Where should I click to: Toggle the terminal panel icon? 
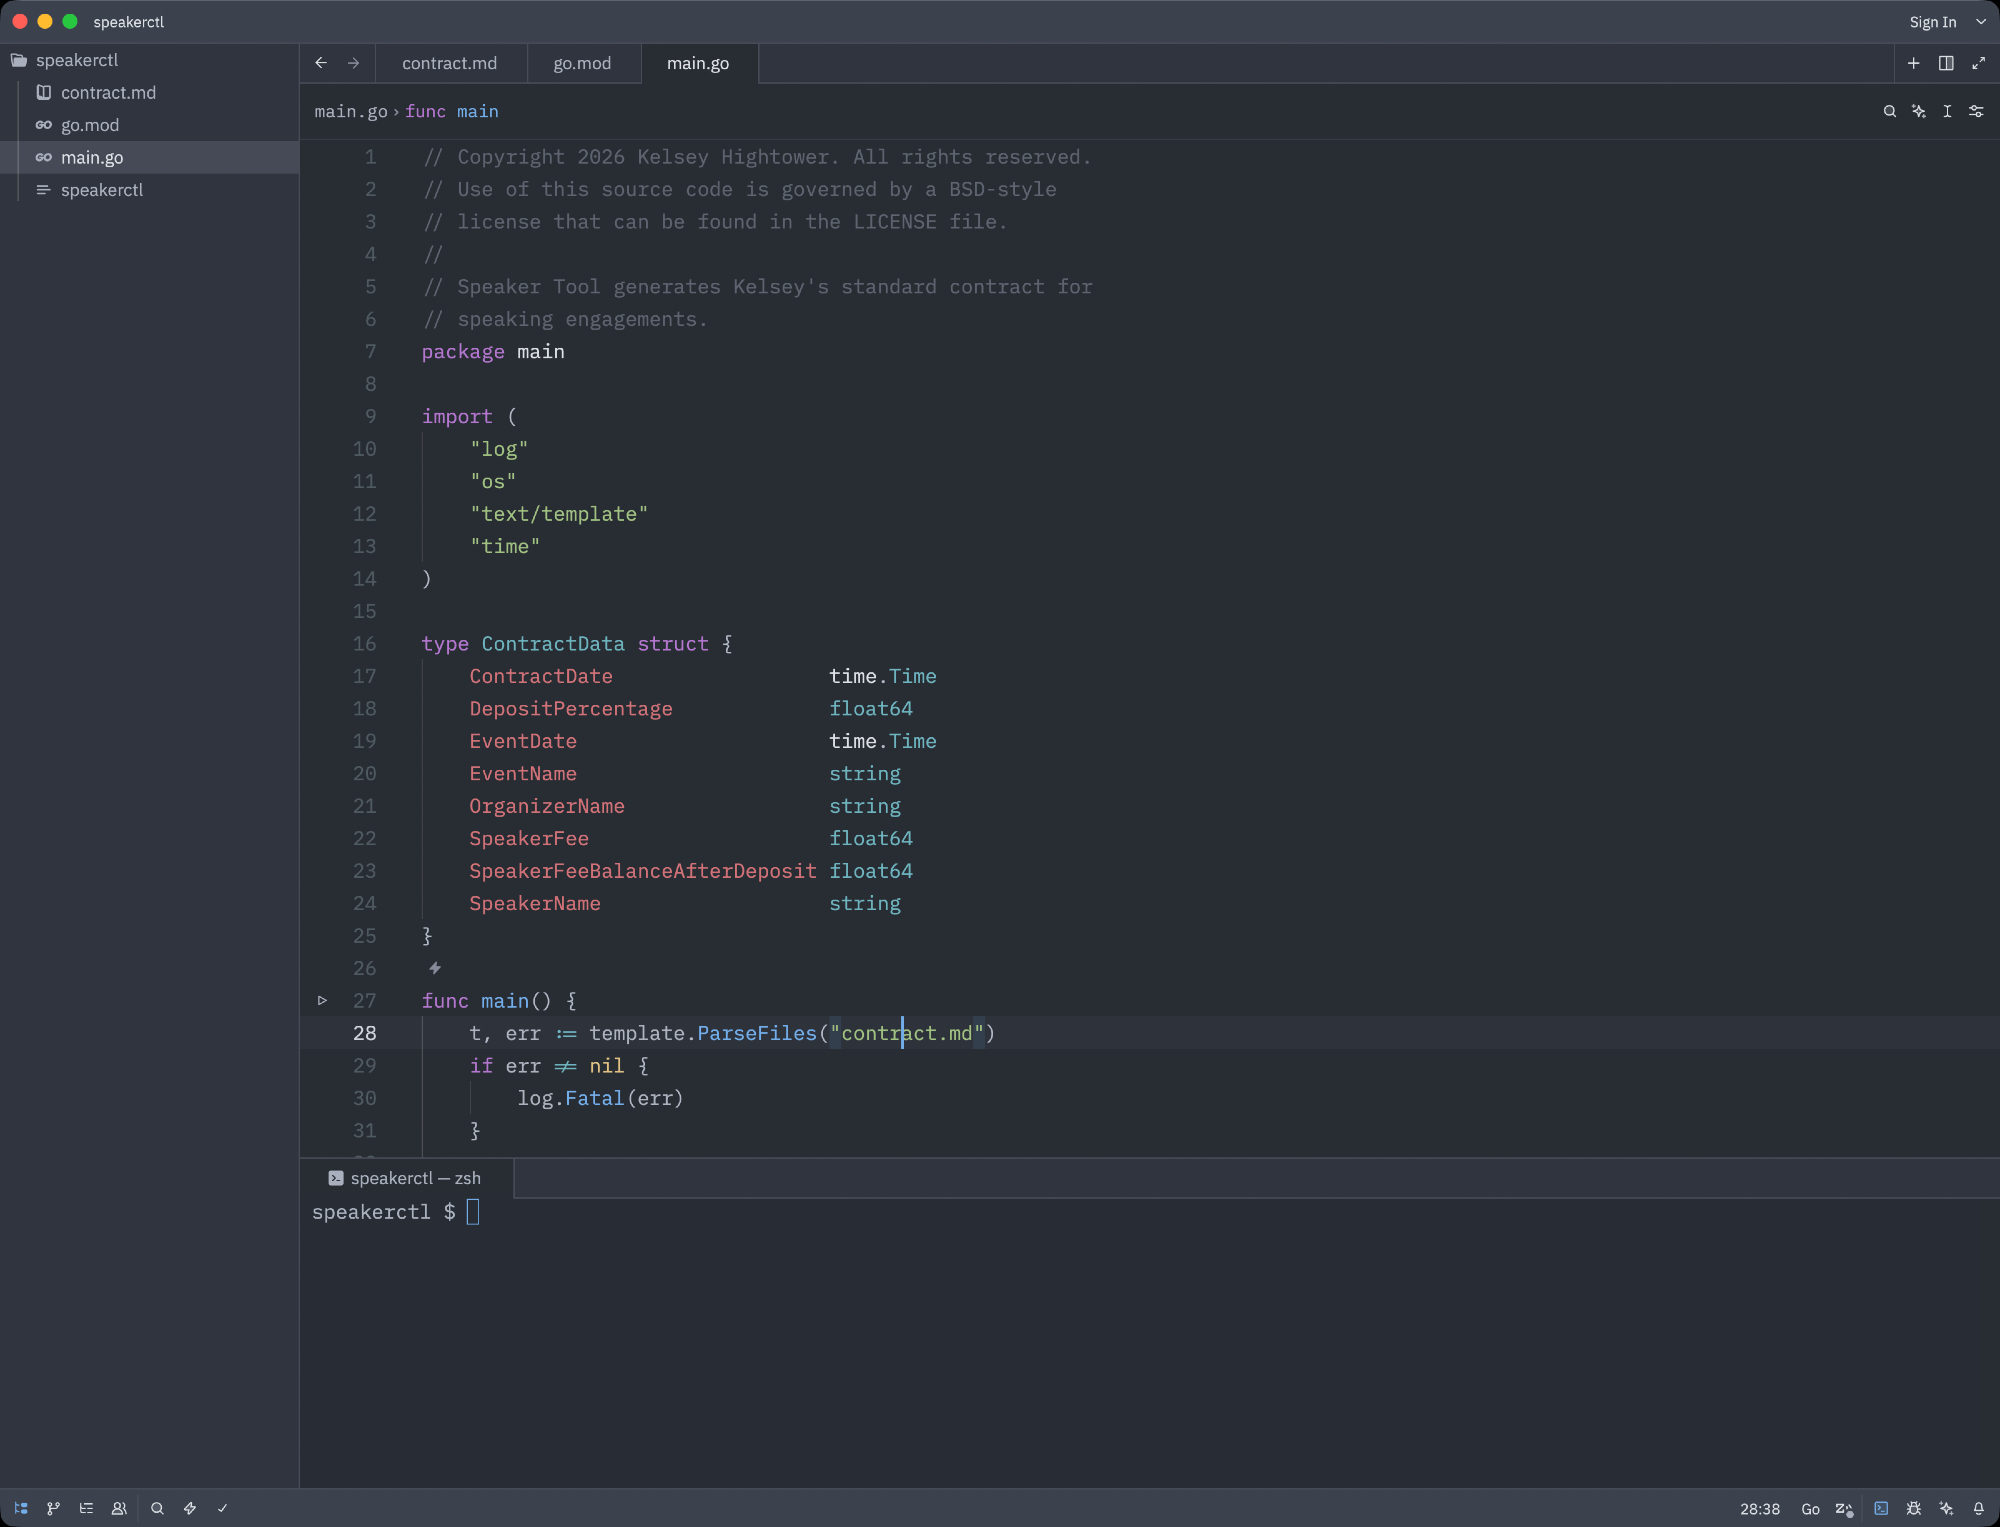point(1881,1508)
